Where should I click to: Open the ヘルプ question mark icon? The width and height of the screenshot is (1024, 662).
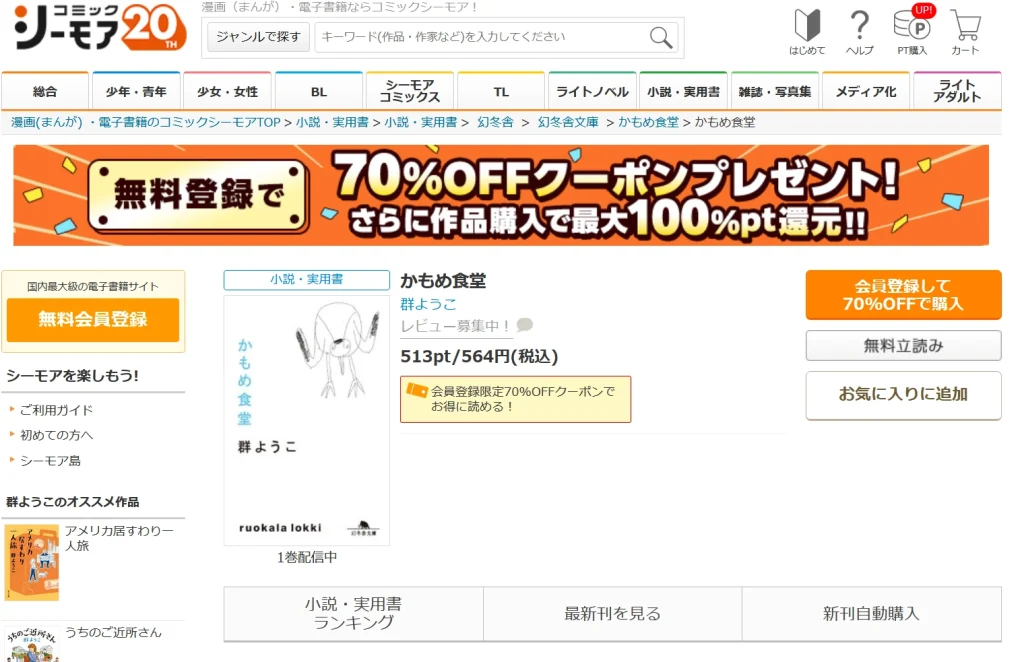click(x=859, y=31)
